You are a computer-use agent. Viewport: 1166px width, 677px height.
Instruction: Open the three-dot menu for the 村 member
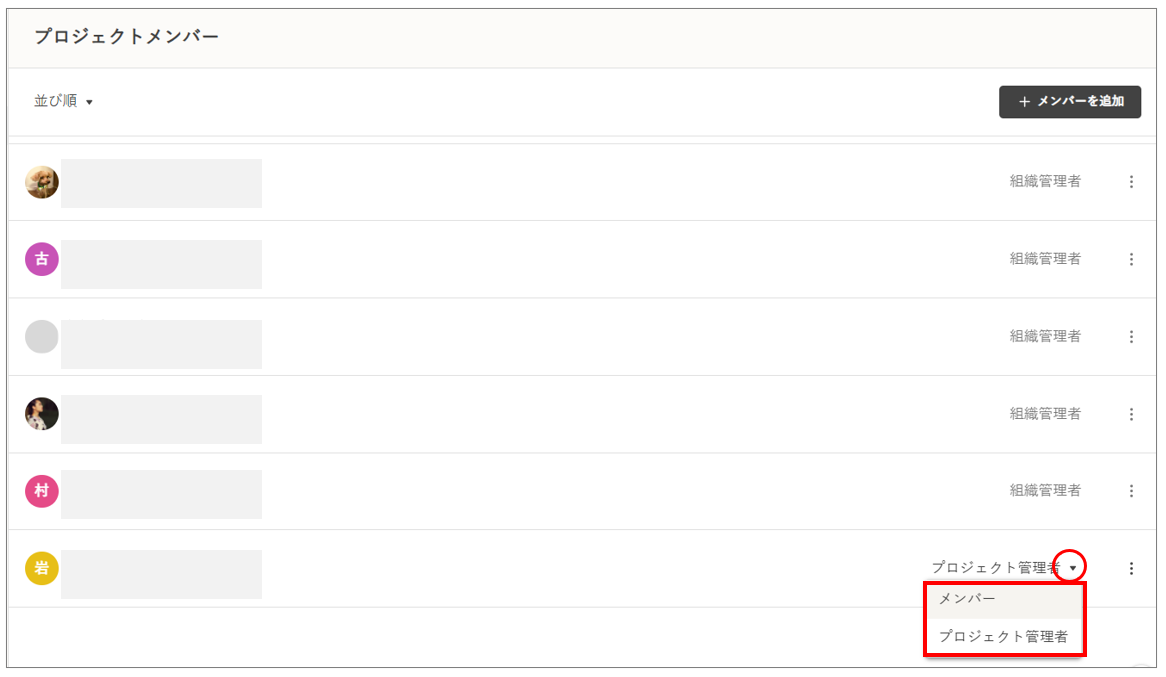point(1131,491)
